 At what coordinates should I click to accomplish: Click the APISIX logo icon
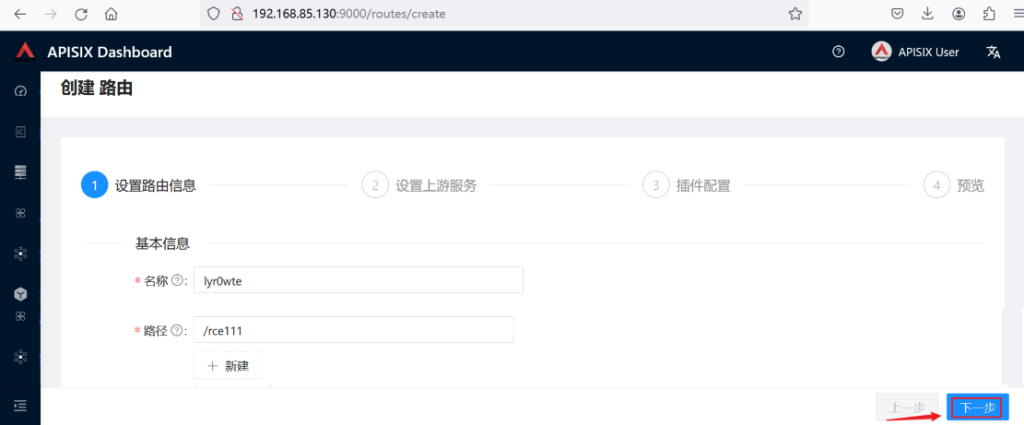click(x=25, y=51)
